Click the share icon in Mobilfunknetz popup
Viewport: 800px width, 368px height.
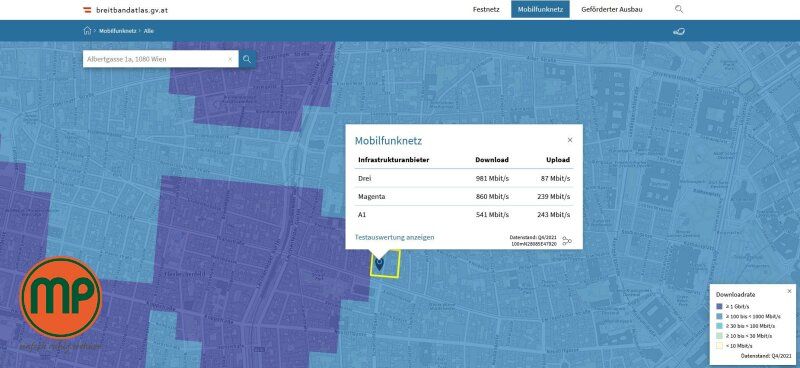tap(567, 241)
